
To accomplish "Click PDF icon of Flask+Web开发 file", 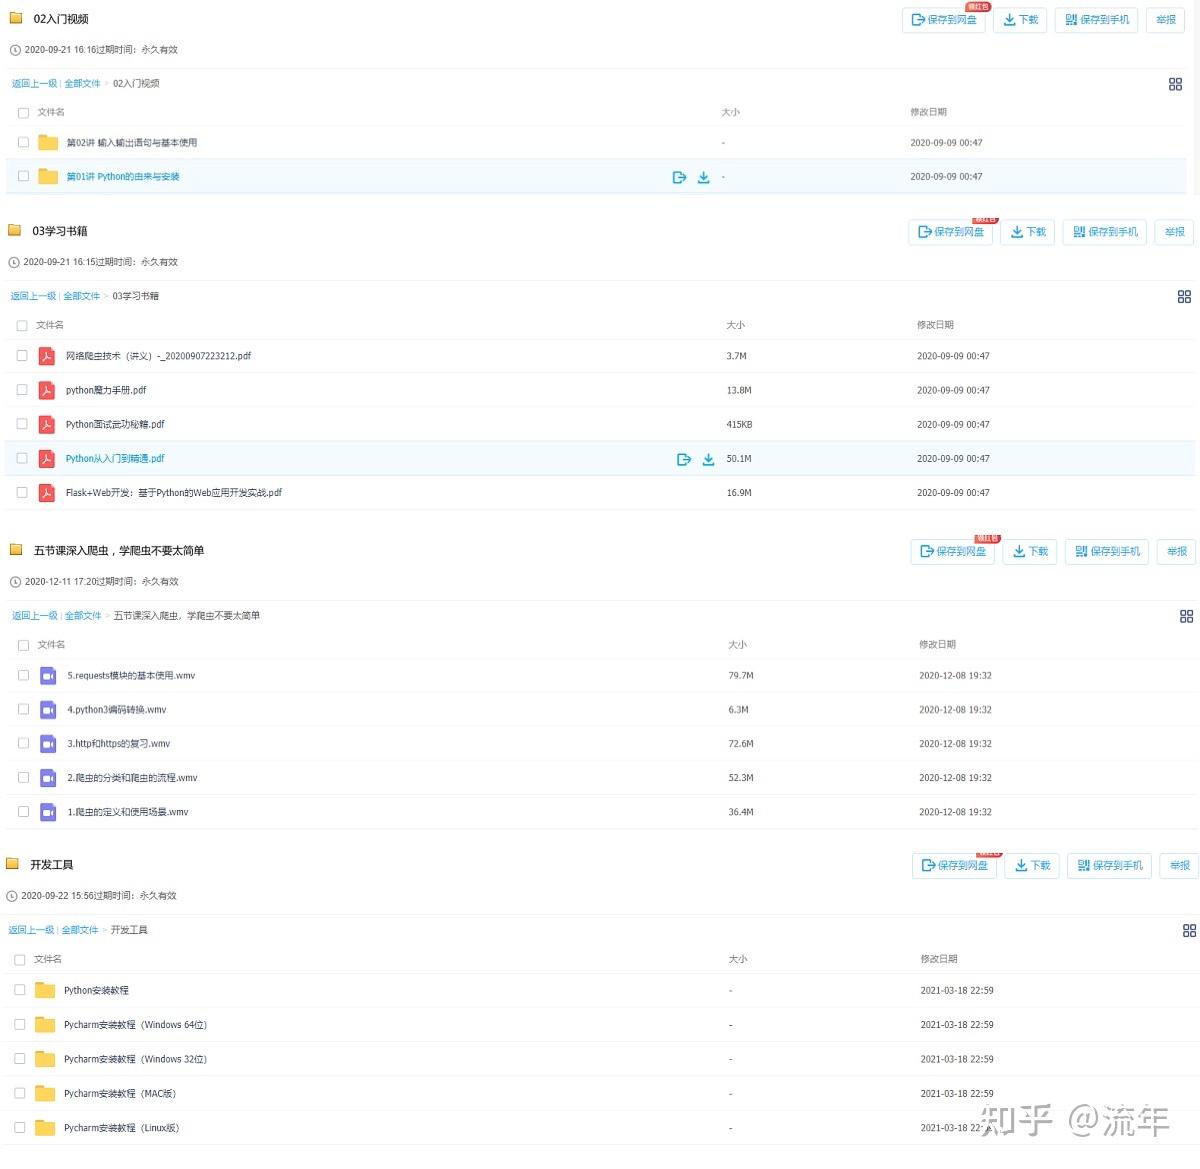I will [46, 493].
